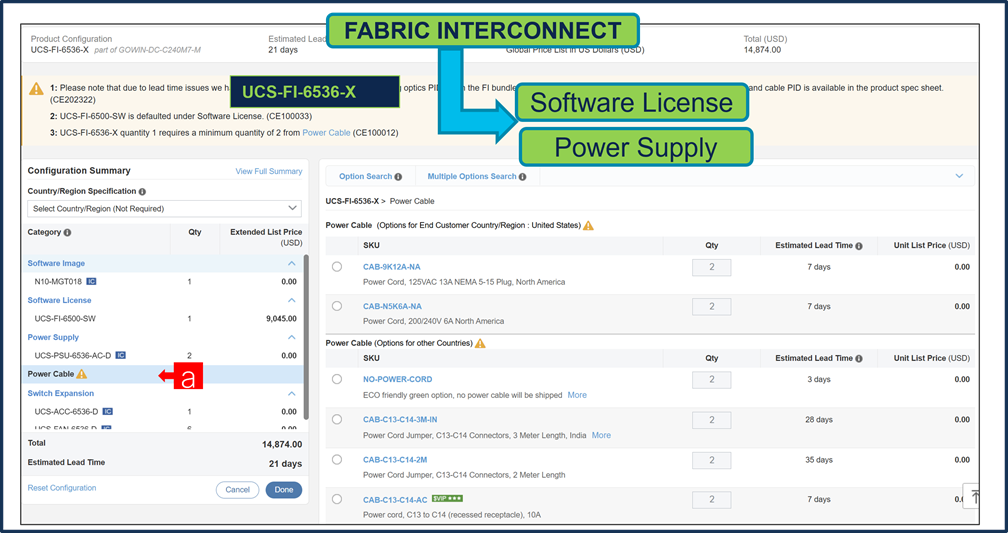This screenshot has height=533, width=1008.
Task: Open the Software License category
Action: (59, 300)
